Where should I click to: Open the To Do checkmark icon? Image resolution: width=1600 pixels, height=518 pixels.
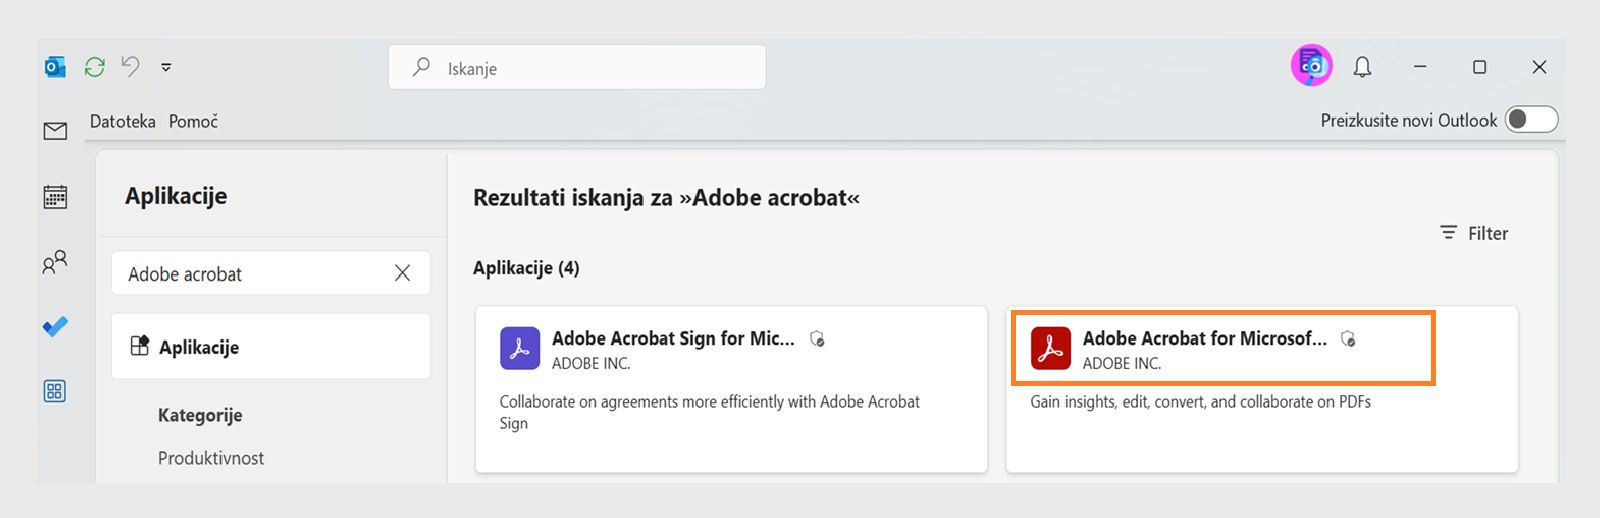pos(55,326)
